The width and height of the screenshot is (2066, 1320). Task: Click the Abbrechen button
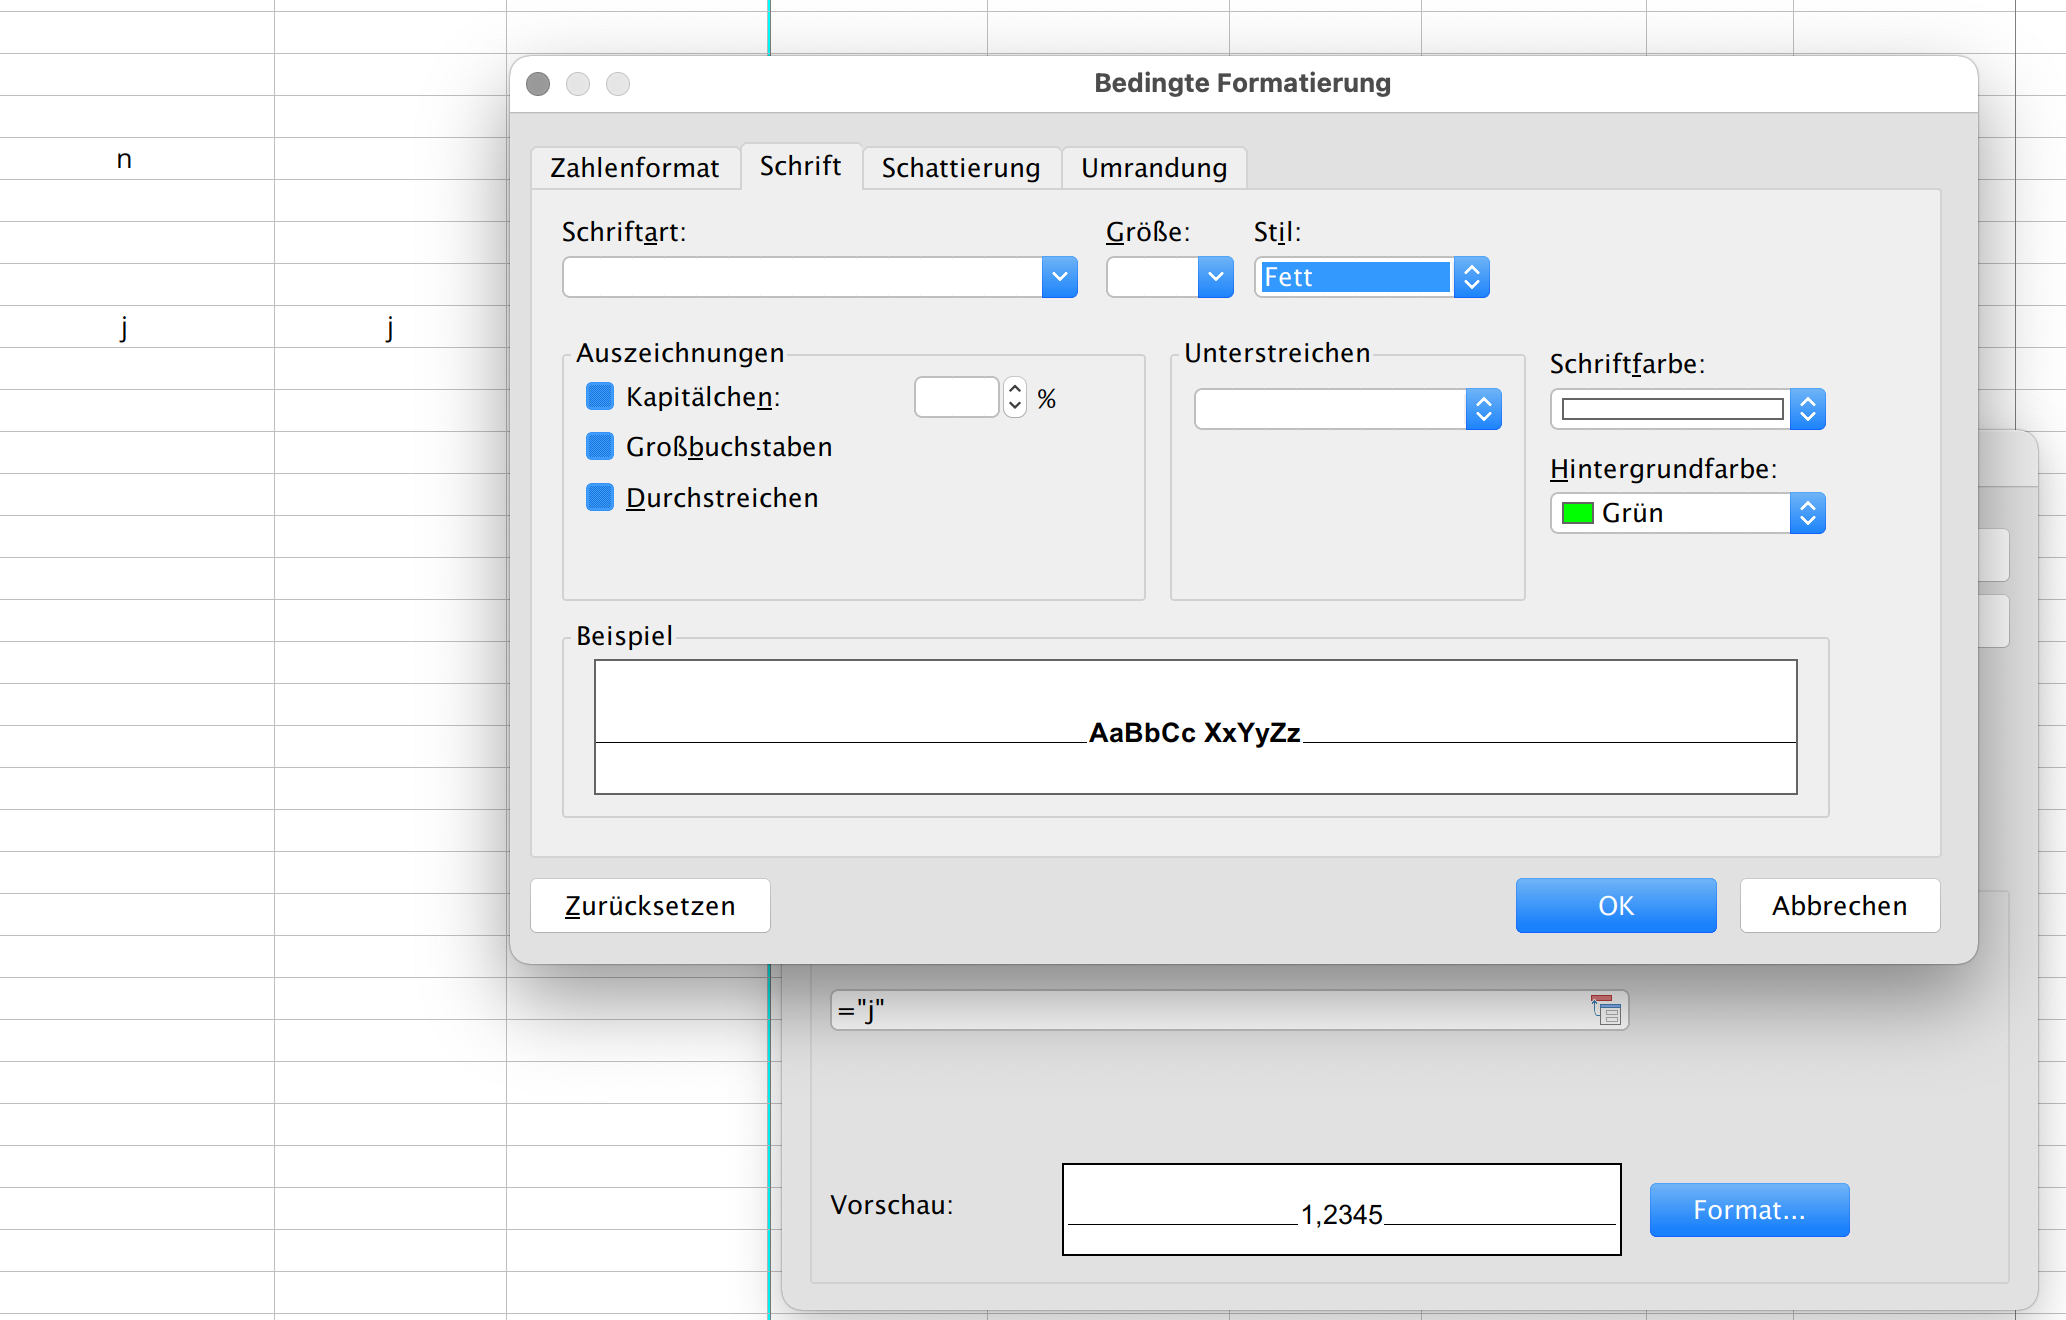point(1840,906)
